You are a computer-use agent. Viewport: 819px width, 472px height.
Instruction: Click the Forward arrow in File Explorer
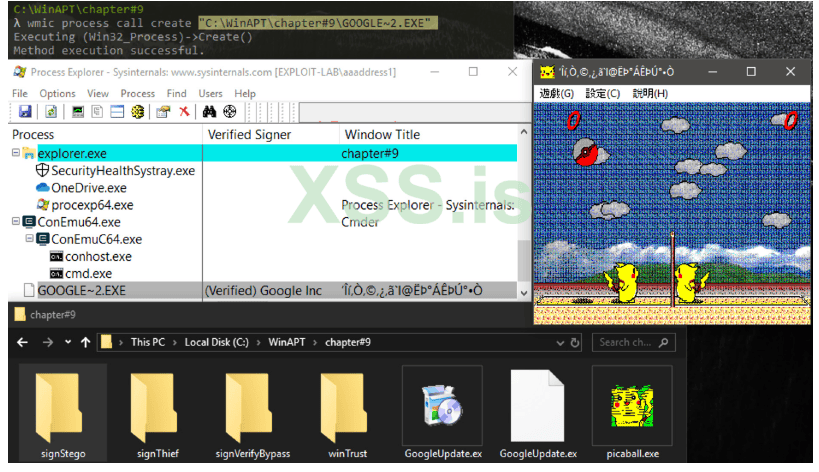(x=48, y=343)
